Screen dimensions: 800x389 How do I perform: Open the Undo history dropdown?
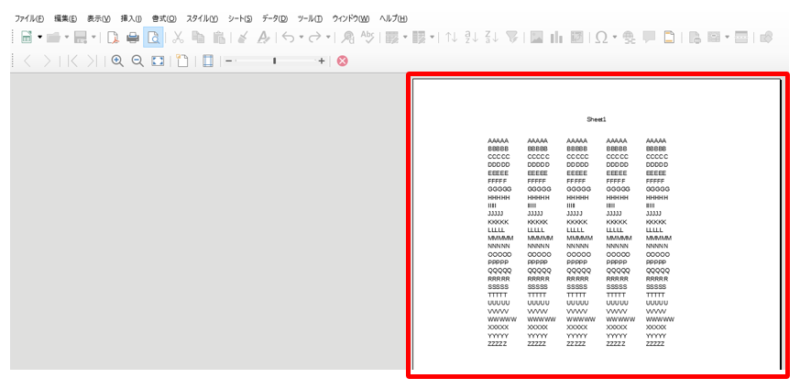[301, 37]
